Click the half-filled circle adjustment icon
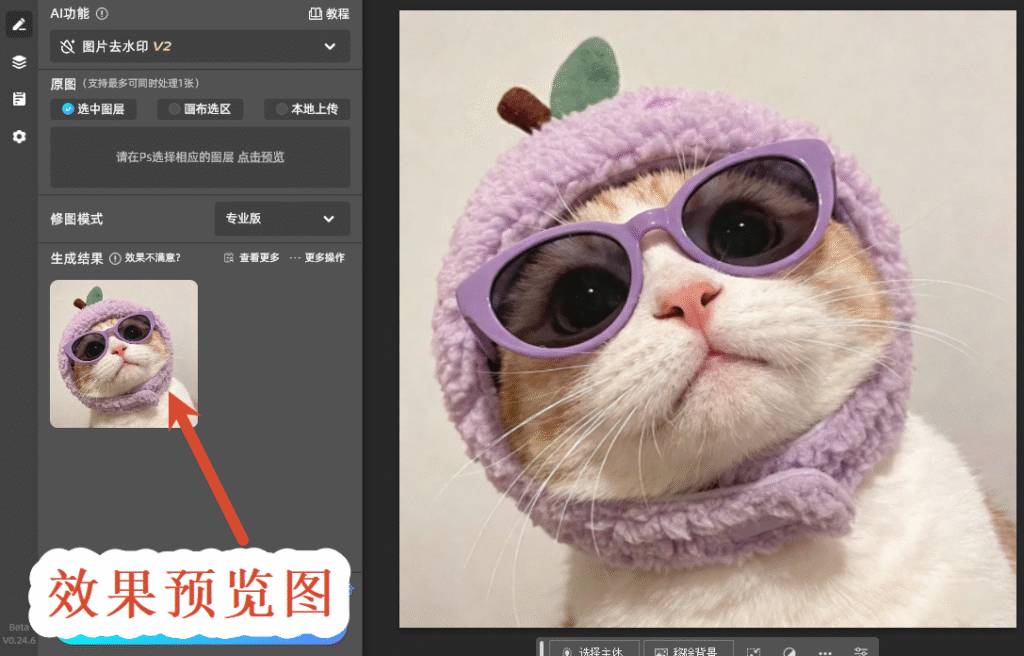The height and width of the screenshot is (656, 1024). point(790,652)
